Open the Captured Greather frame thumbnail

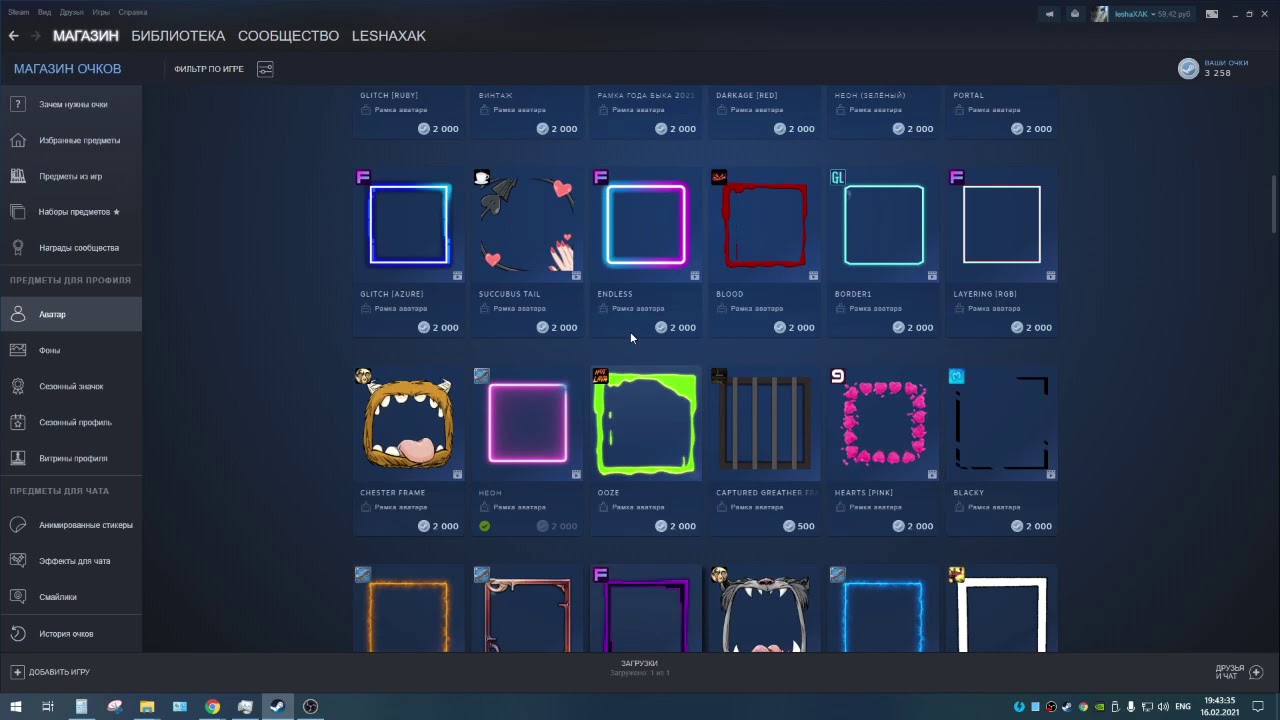tap(765, 423)
